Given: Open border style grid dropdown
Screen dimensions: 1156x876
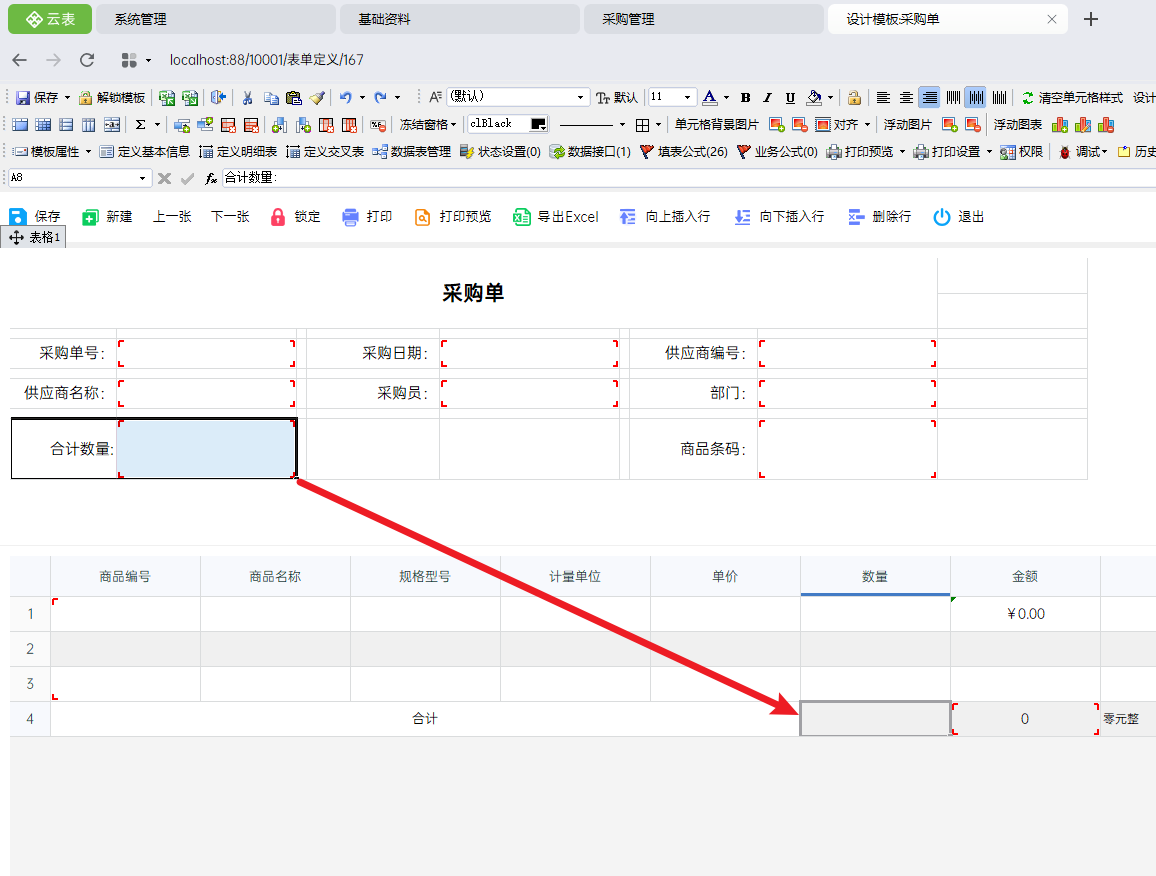Looking at the screenshot, I should pos(658,125).
